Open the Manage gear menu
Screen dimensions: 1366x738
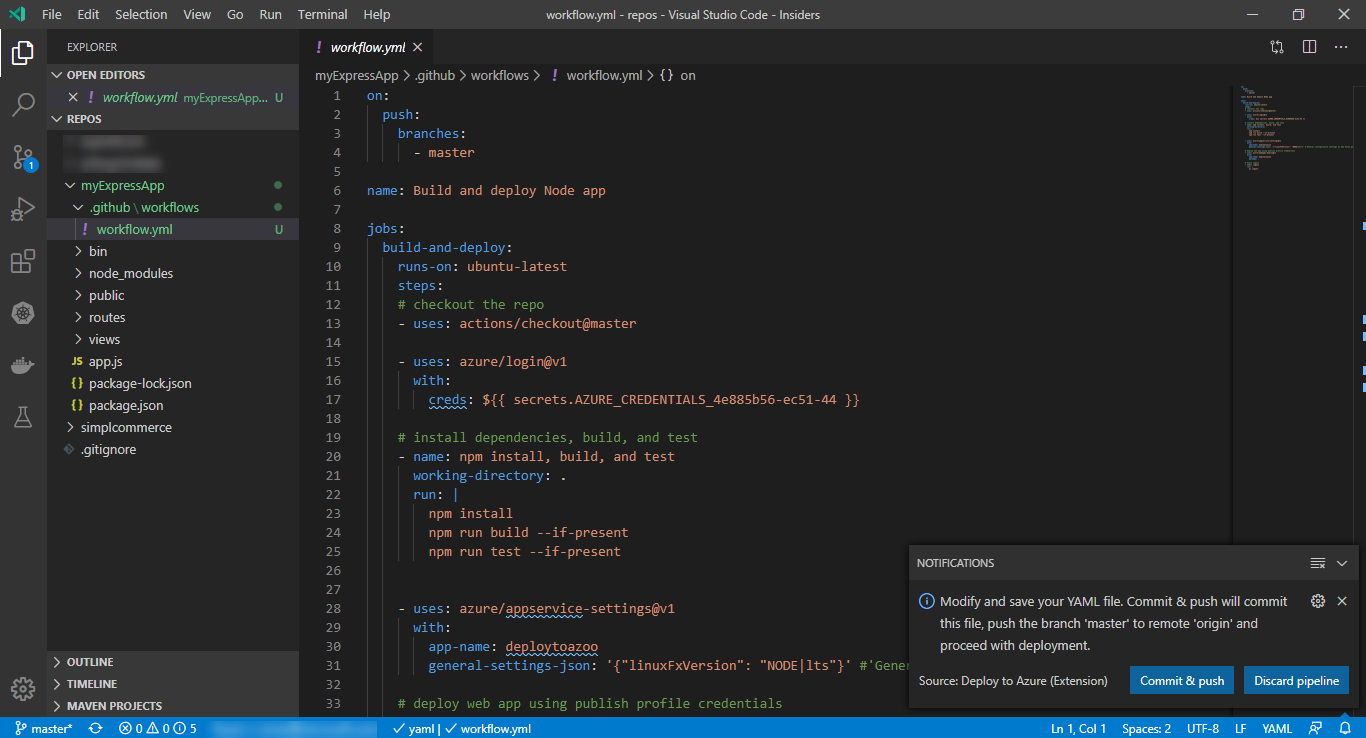[23, 689]
